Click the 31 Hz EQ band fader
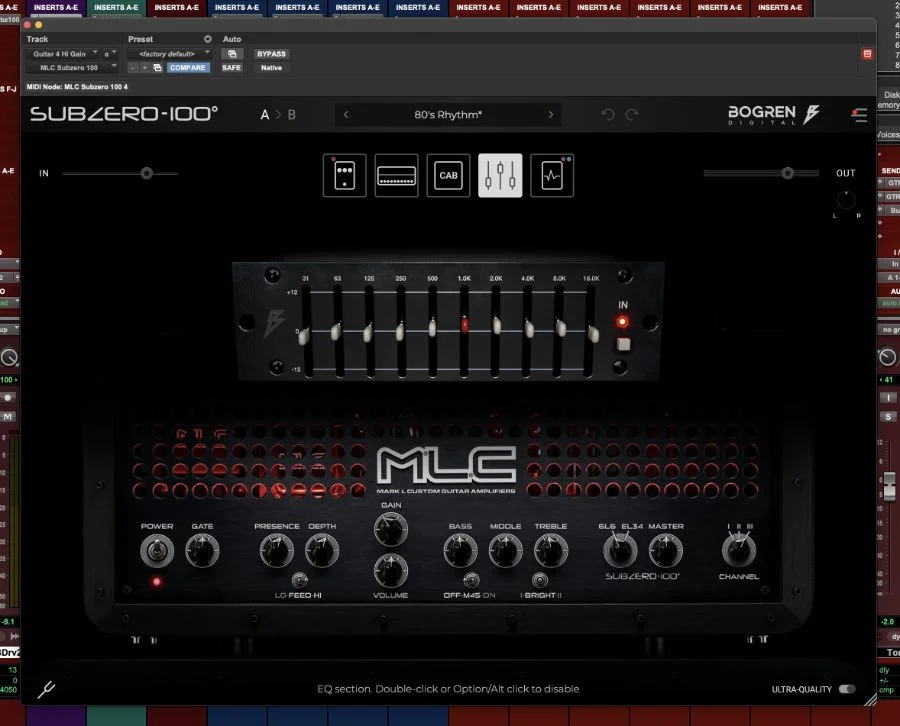The height and width of the screenshot is (726, 900). (x=304, y=336)
